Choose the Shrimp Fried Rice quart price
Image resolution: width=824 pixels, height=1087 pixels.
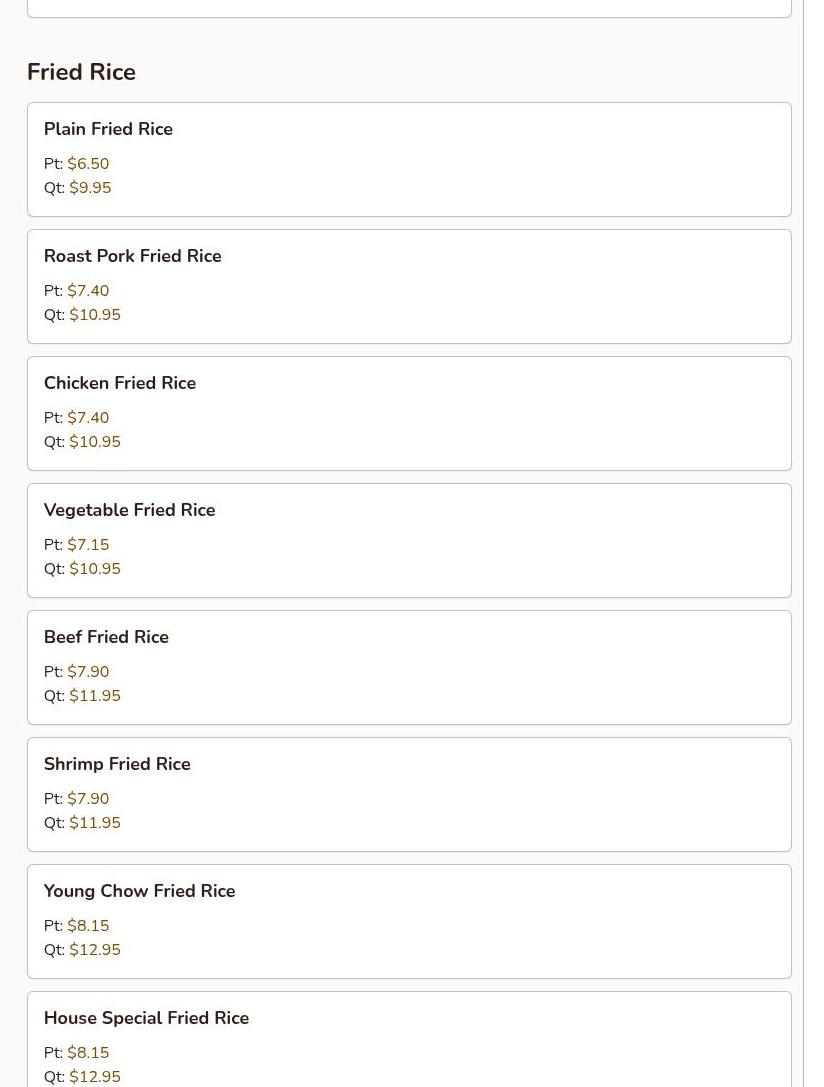(95, 823)
